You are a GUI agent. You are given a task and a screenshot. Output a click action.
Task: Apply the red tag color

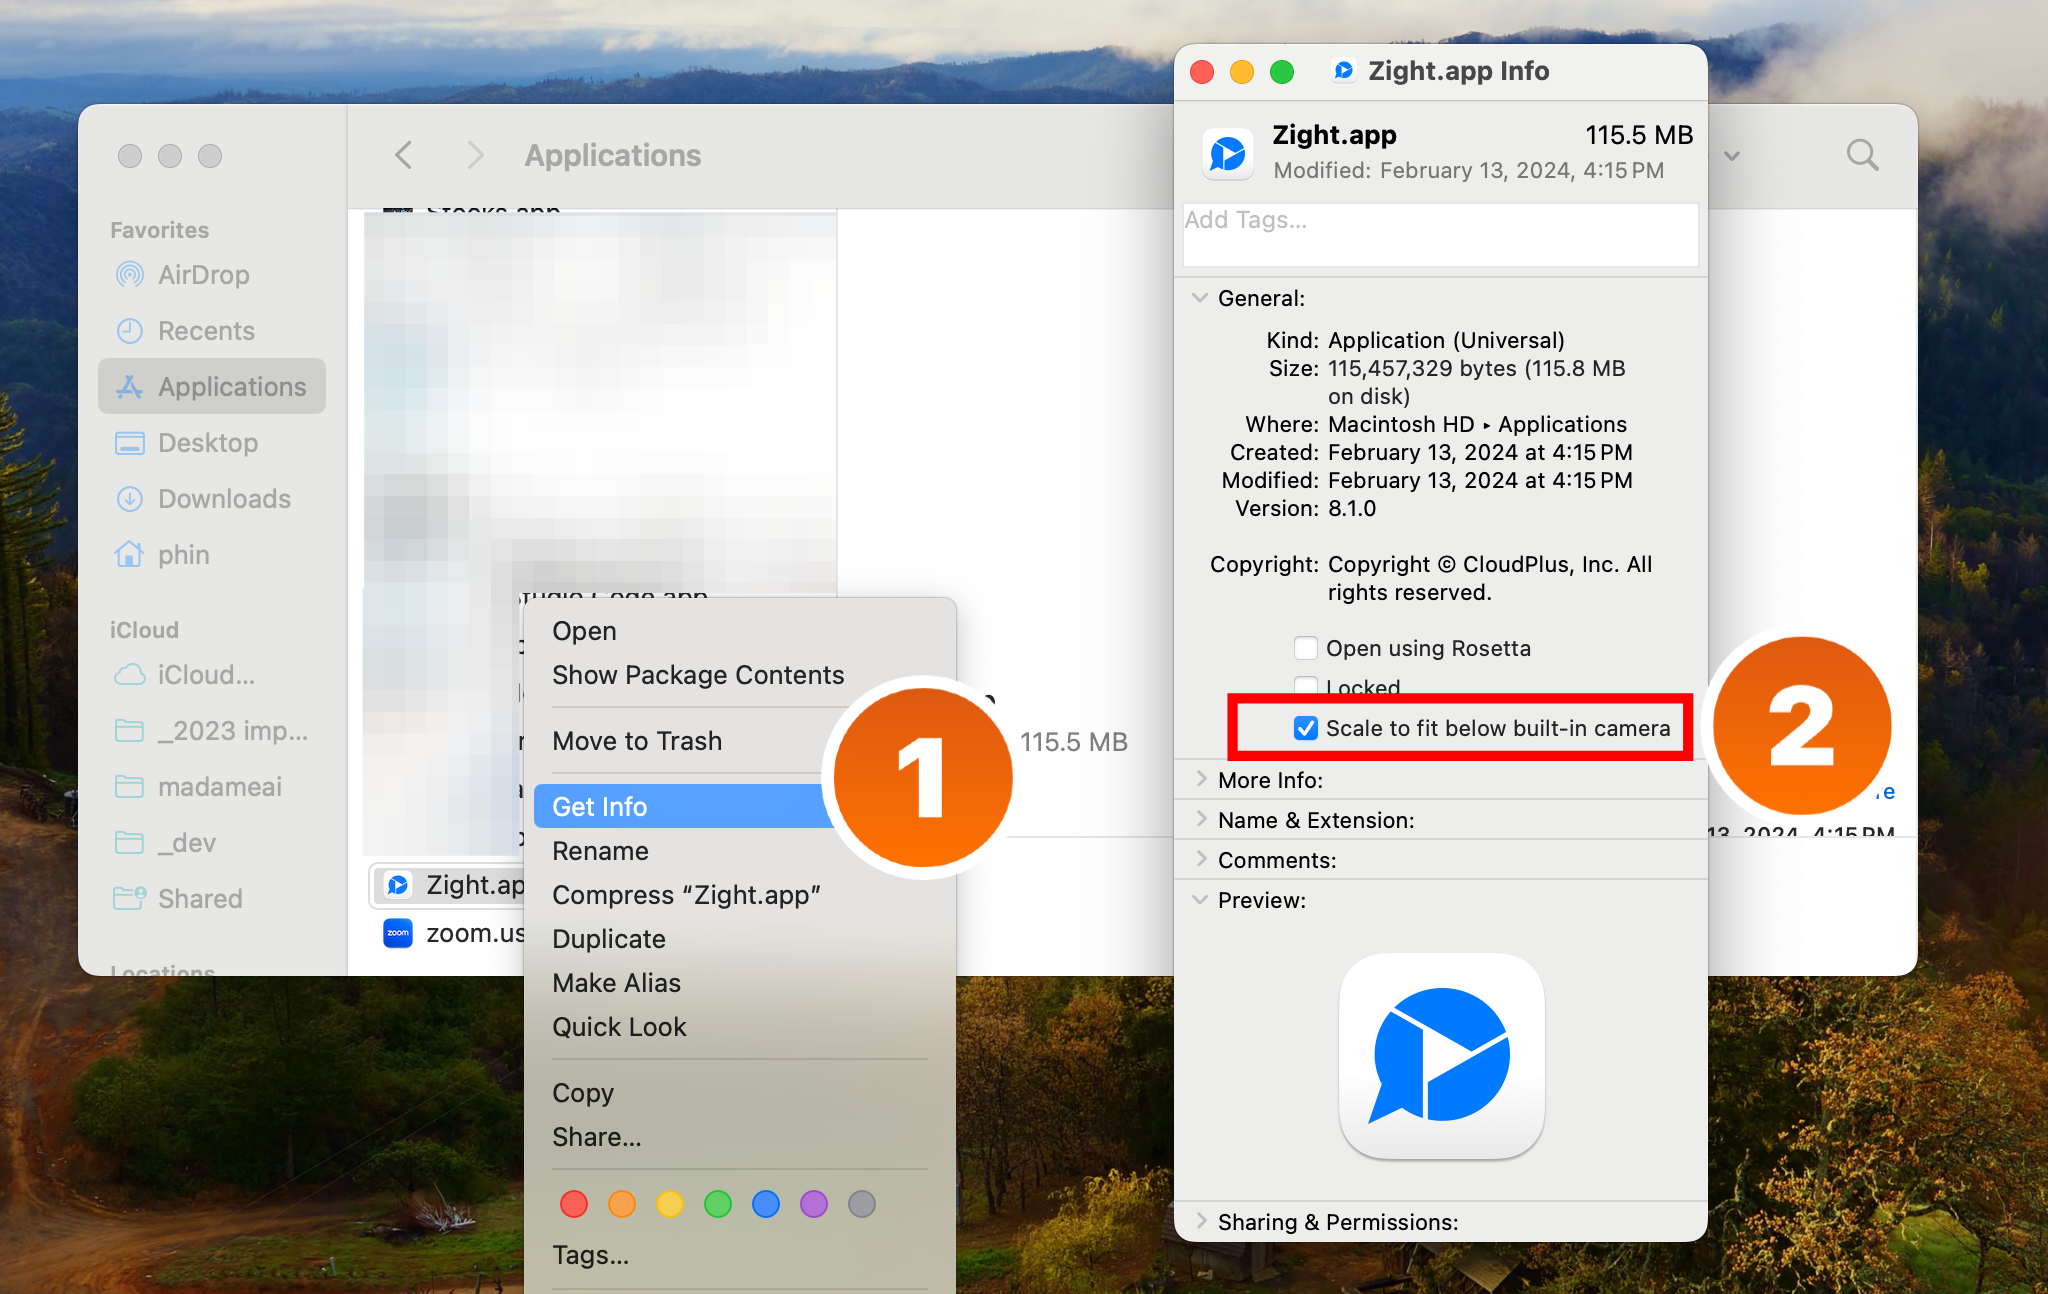coord(574,1204)
